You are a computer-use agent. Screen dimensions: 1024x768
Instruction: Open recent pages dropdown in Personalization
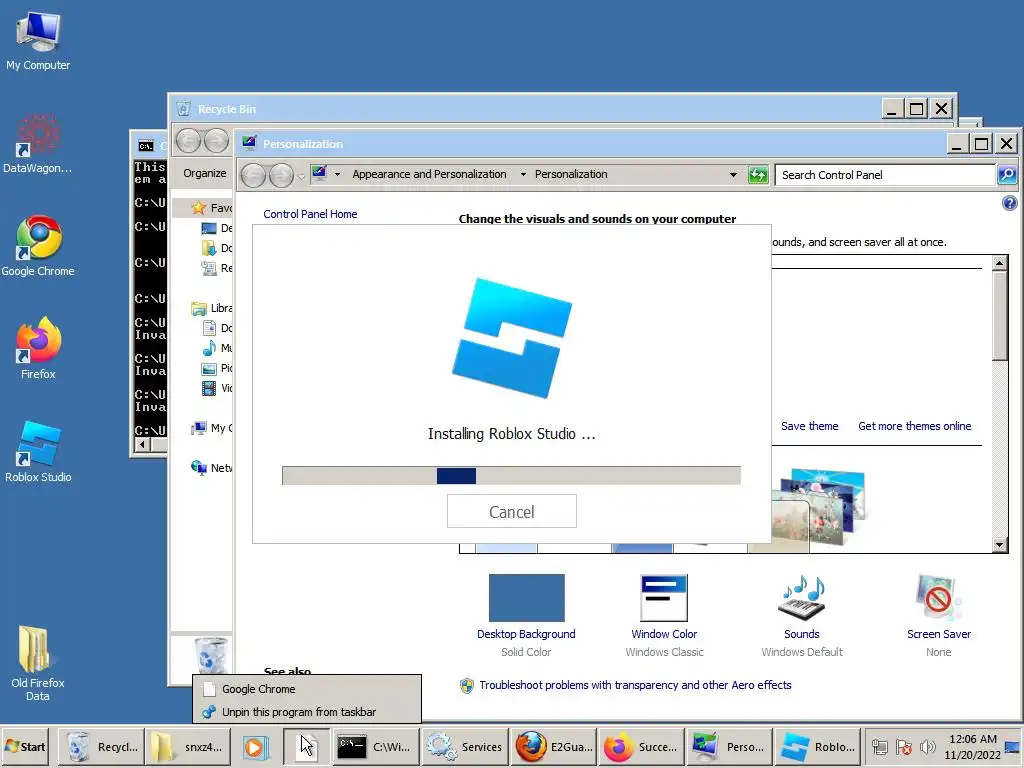[300, 176]
